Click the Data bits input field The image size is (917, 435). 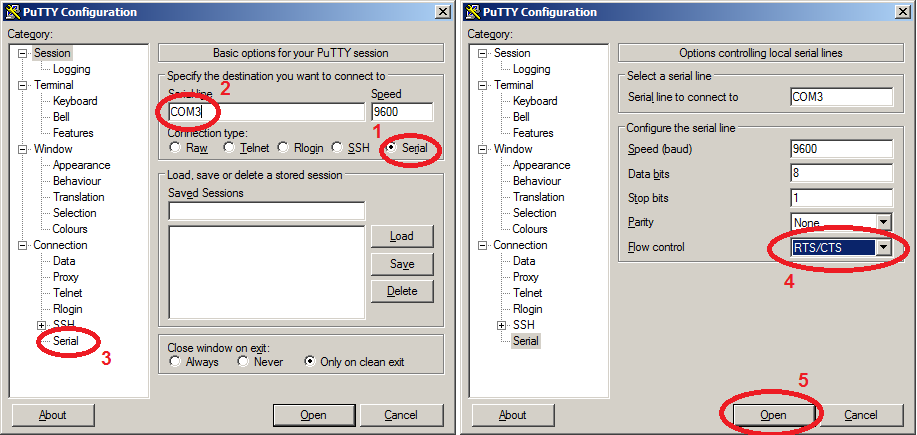tap(840, 173)
